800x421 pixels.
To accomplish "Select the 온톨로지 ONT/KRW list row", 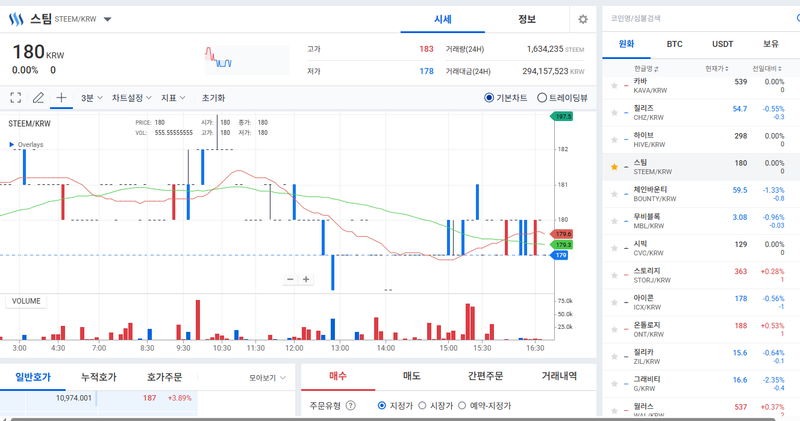I will pos(701,329).
